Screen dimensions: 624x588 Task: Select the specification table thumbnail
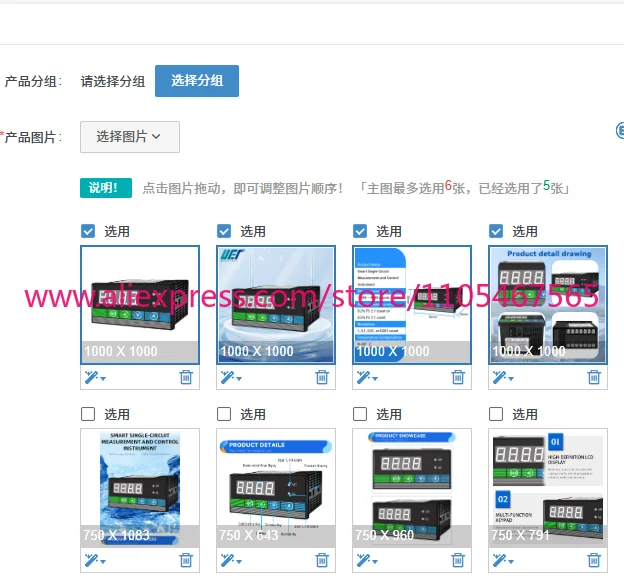pos(412,305)
